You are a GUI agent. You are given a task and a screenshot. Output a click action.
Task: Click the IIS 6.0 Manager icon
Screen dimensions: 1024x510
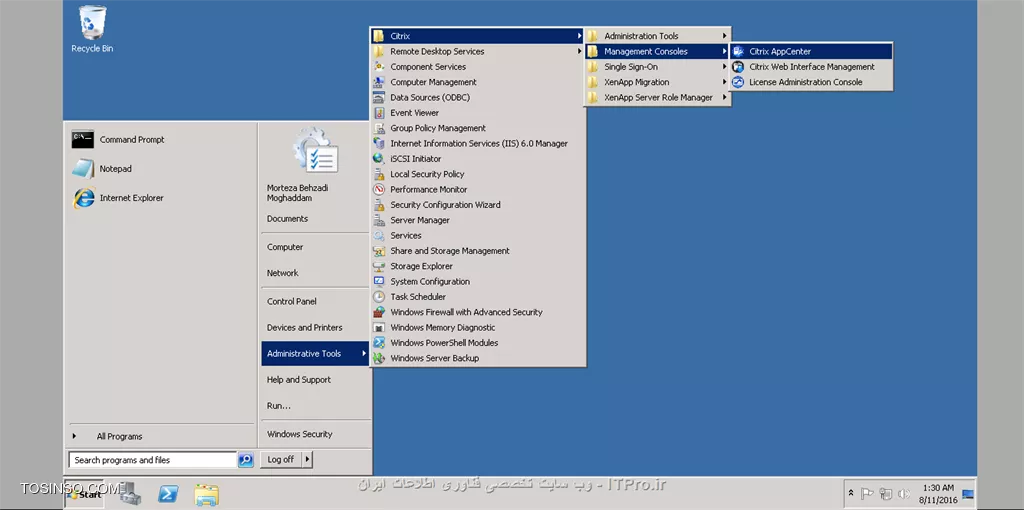[x=379, y=144]
